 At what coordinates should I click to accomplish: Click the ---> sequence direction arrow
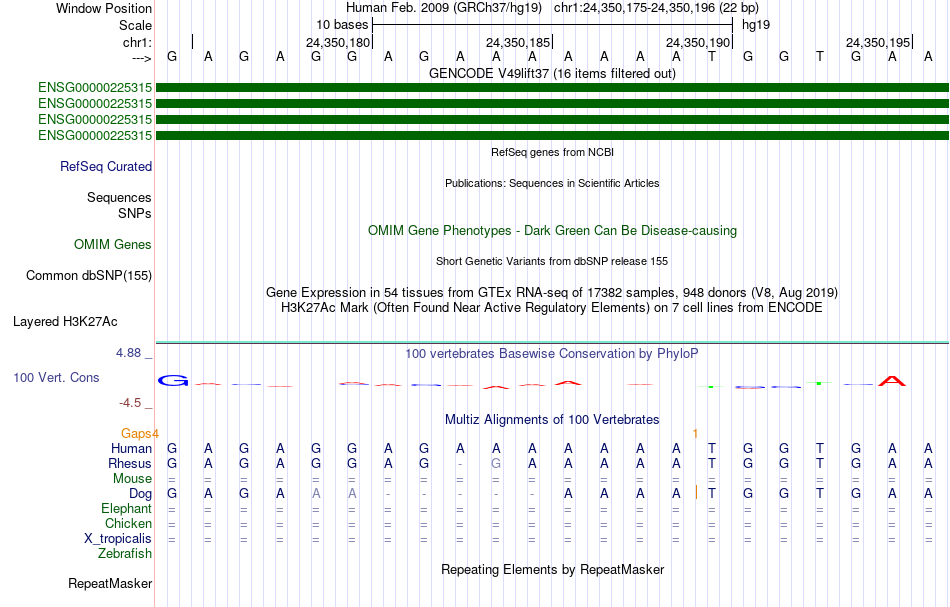[x=142, y=58]
